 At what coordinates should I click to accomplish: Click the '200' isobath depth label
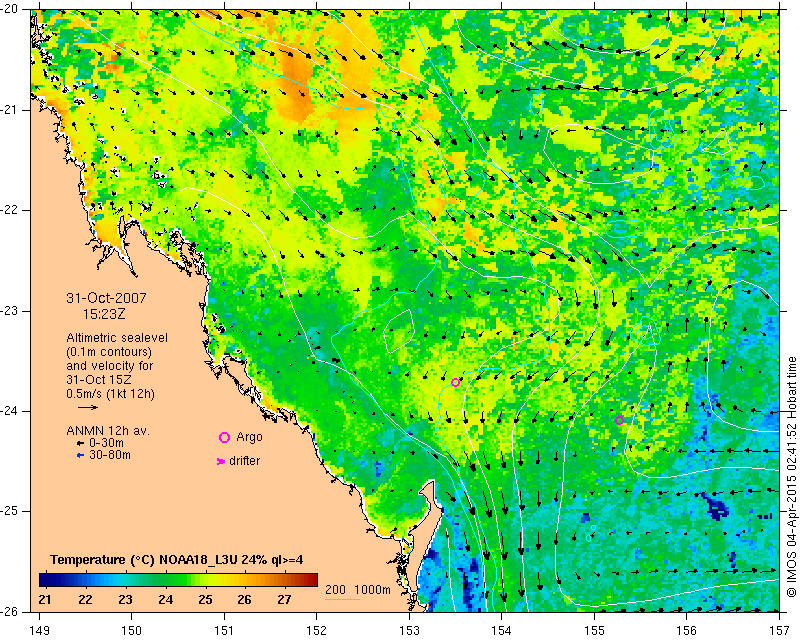pyautogui.click(x=335, y=589)
